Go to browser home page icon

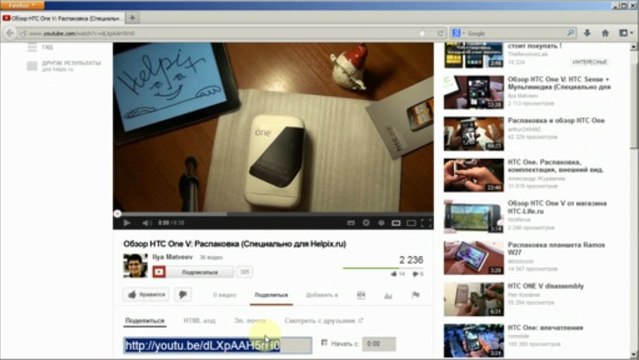coord(605,33)
